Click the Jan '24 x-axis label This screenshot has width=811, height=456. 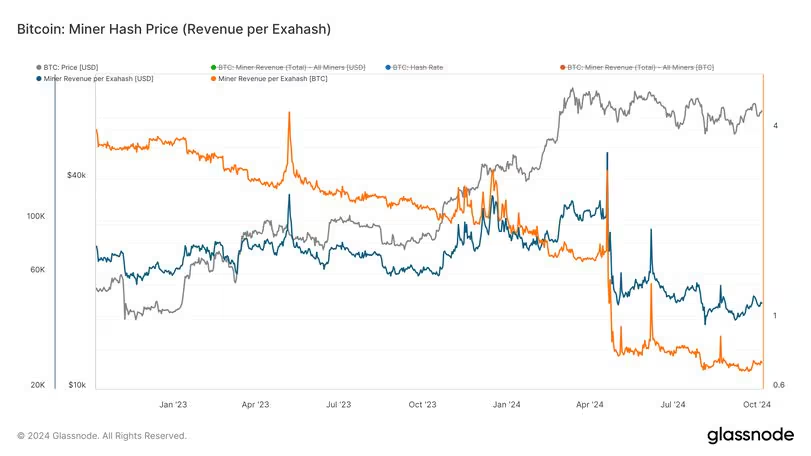click(x=506, y=404)
